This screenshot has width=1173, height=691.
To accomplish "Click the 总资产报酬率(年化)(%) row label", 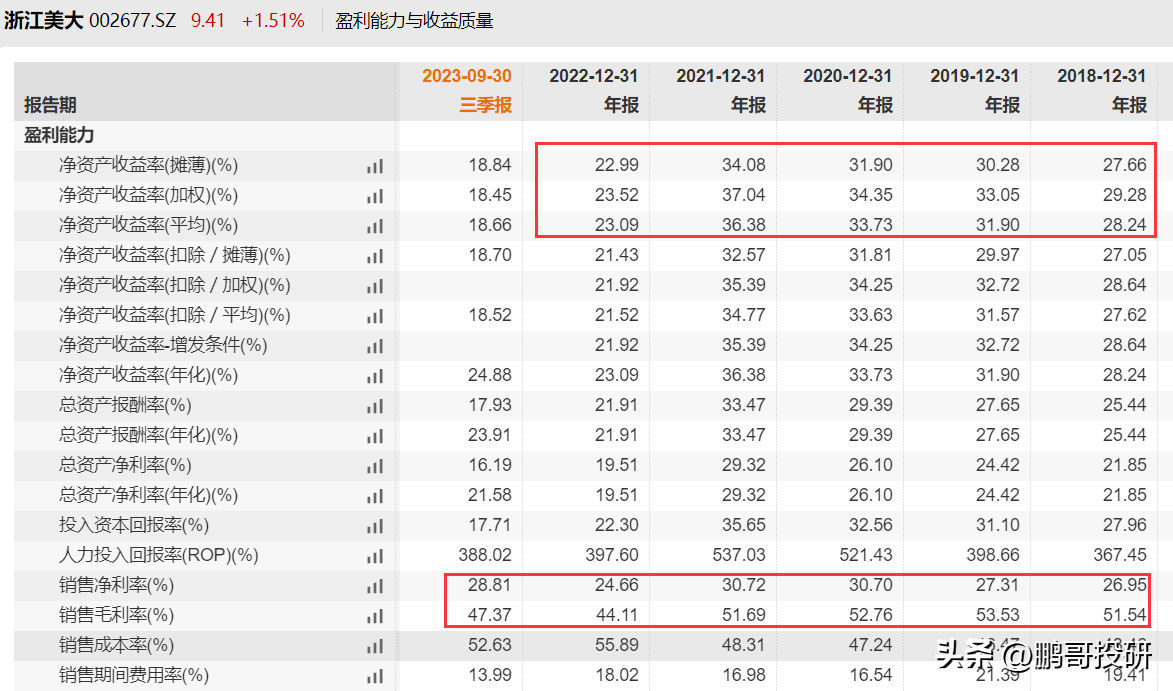I will pyautogui.click(x=148, y=435).
